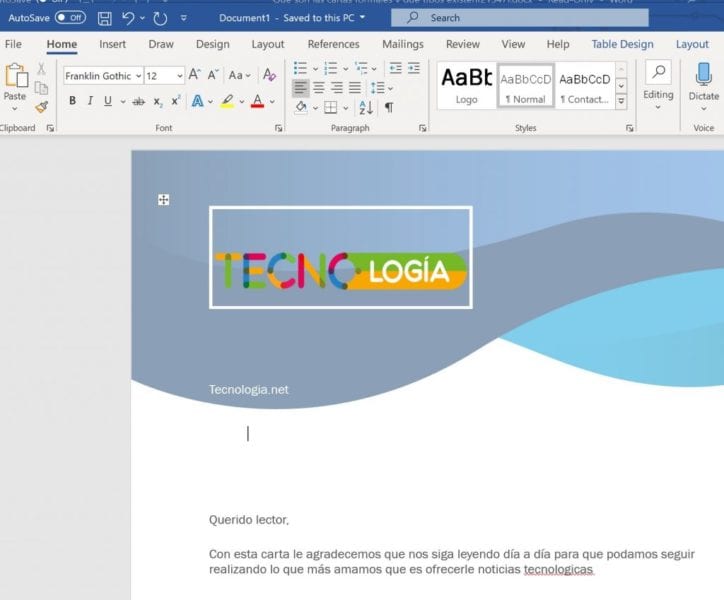Screen dimensions: 724x600
Task: Cut selection with scissors icon
Action: (x=41, y=69)
